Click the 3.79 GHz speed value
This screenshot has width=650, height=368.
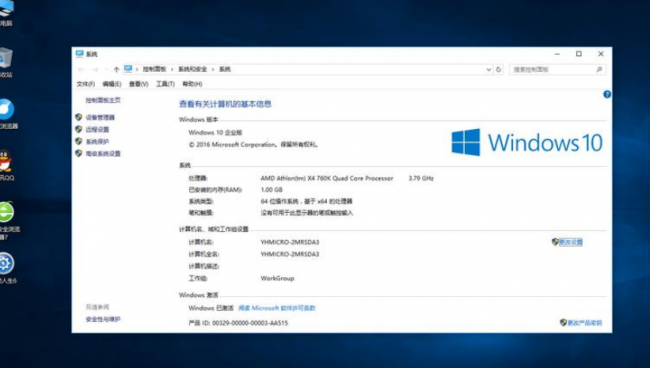point(421,178)
